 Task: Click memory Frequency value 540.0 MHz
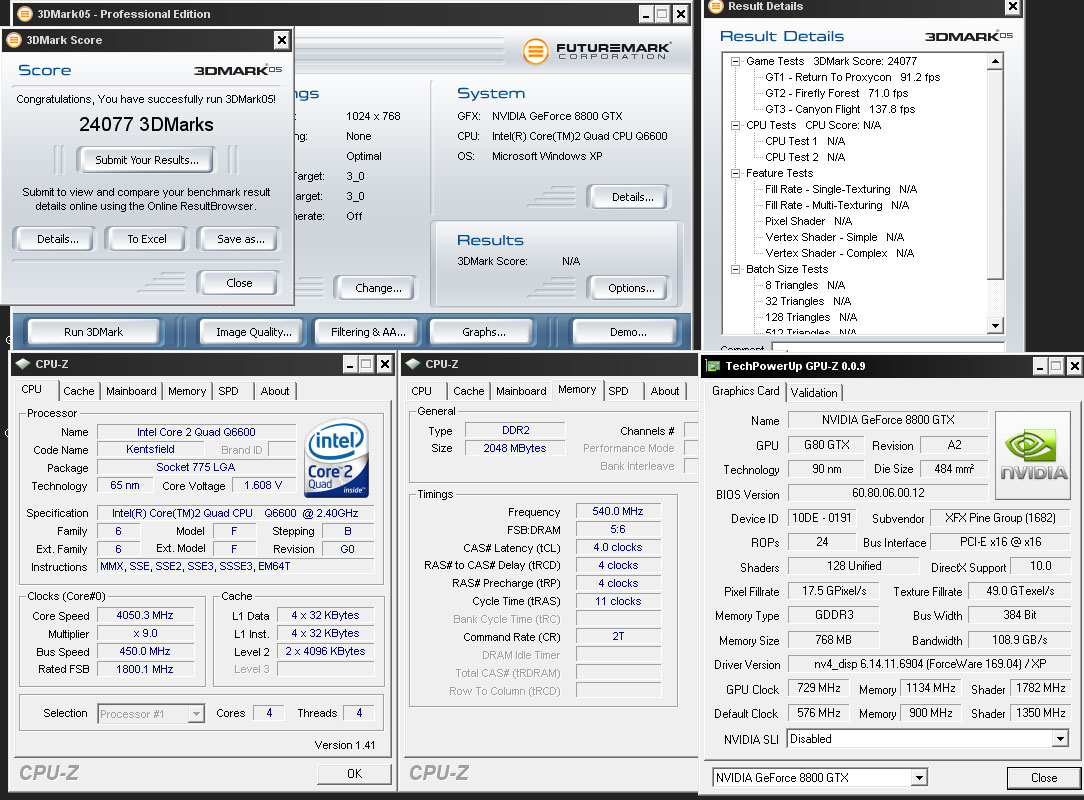point(618,512)
